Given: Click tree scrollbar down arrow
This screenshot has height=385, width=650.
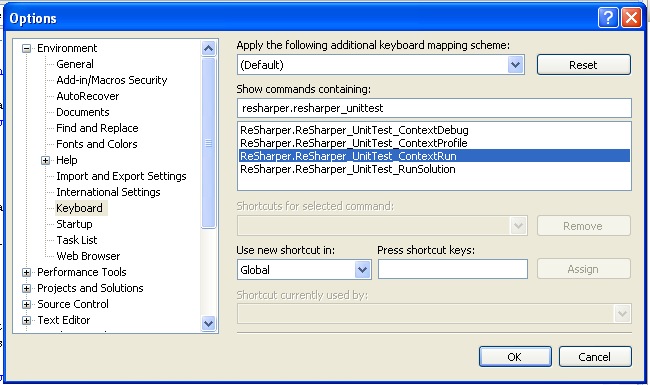Looking at the screenshot, I should (209, 323).
